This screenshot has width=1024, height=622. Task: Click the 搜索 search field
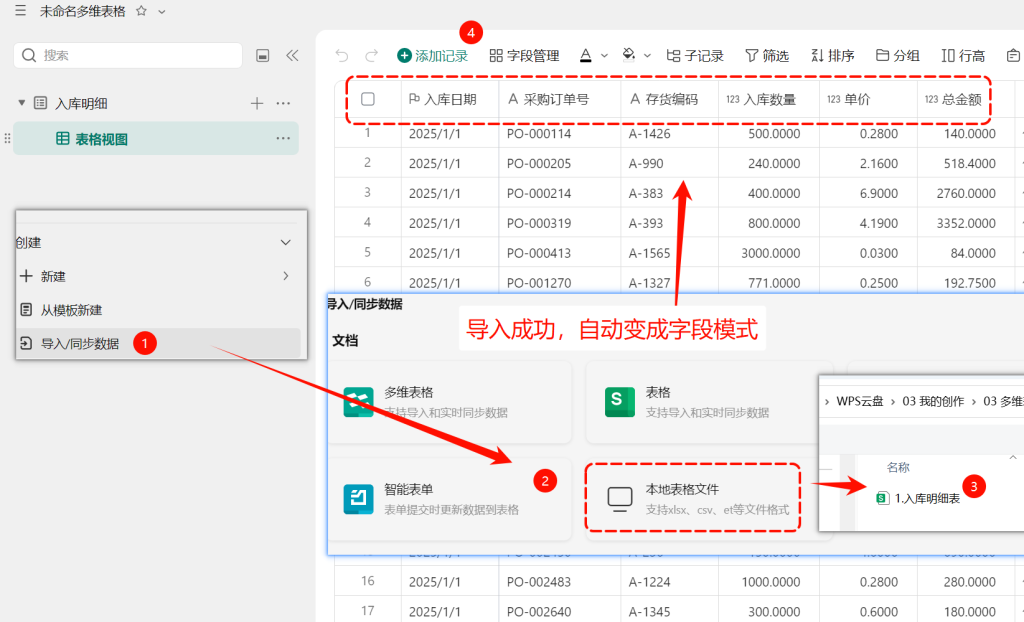tap(128, 56)
